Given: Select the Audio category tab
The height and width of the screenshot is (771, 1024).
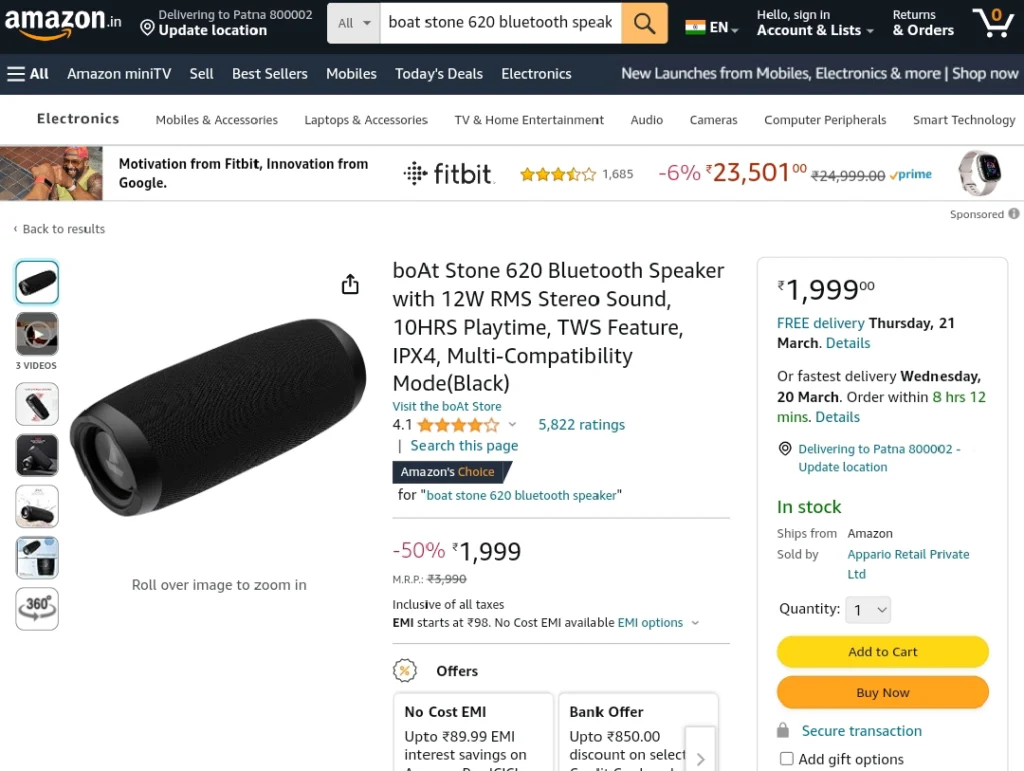Looking at the screenshot, I should tap(647, 120).
